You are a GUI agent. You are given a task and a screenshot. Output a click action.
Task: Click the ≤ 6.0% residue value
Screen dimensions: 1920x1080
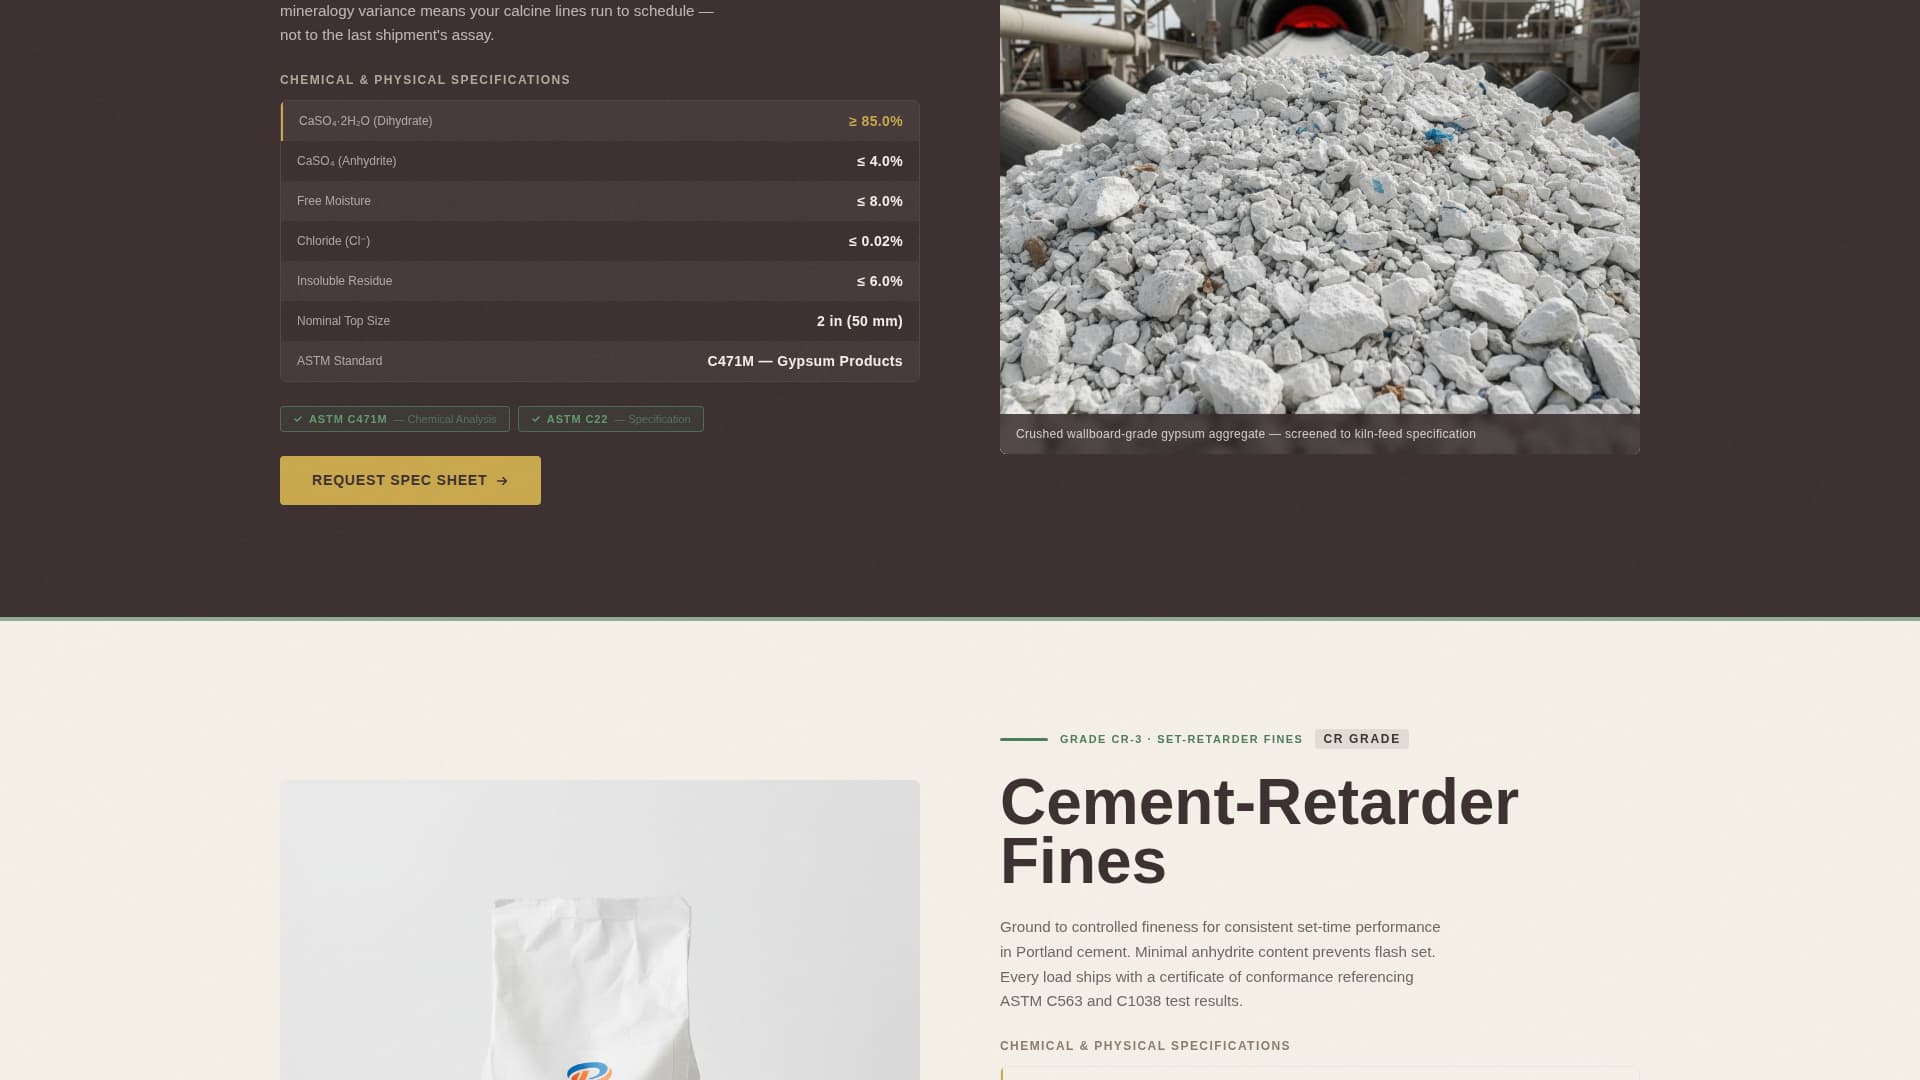click(x=880, y=281)
